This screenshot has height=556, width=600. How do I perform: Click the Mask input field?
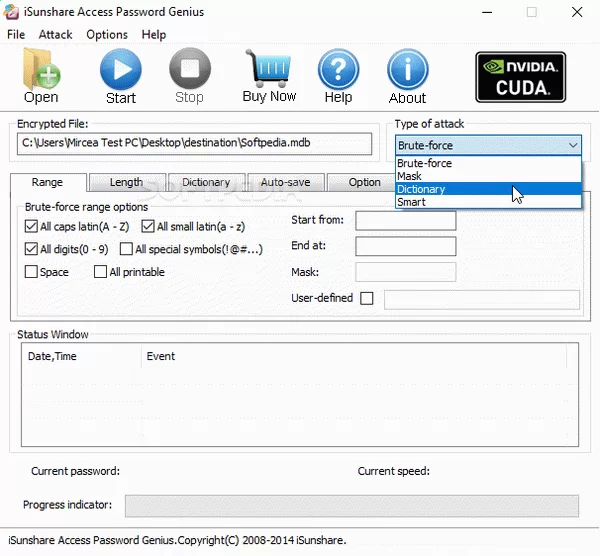pos(406,272)
